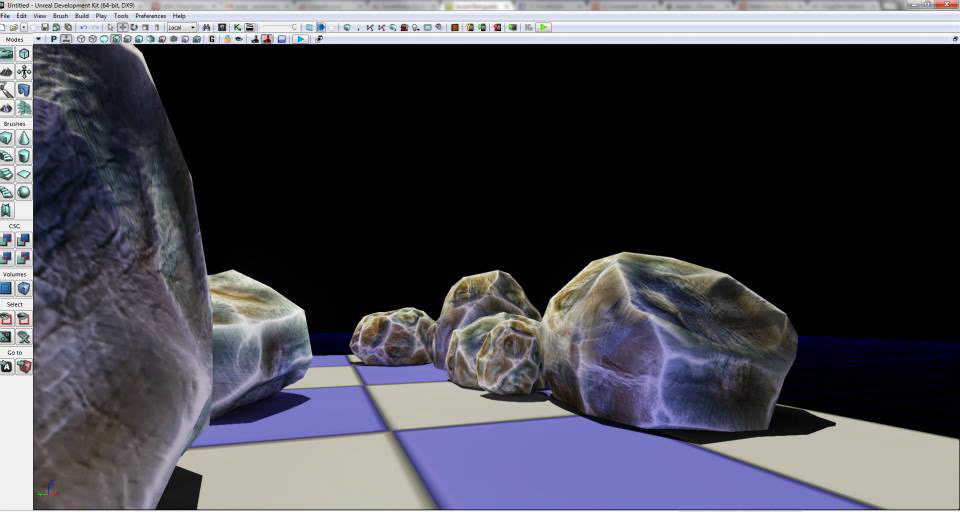Select Mesh paint brush mode icon
Image resolution: width=960 pixels, height=512 pixels.
(6, 90)
